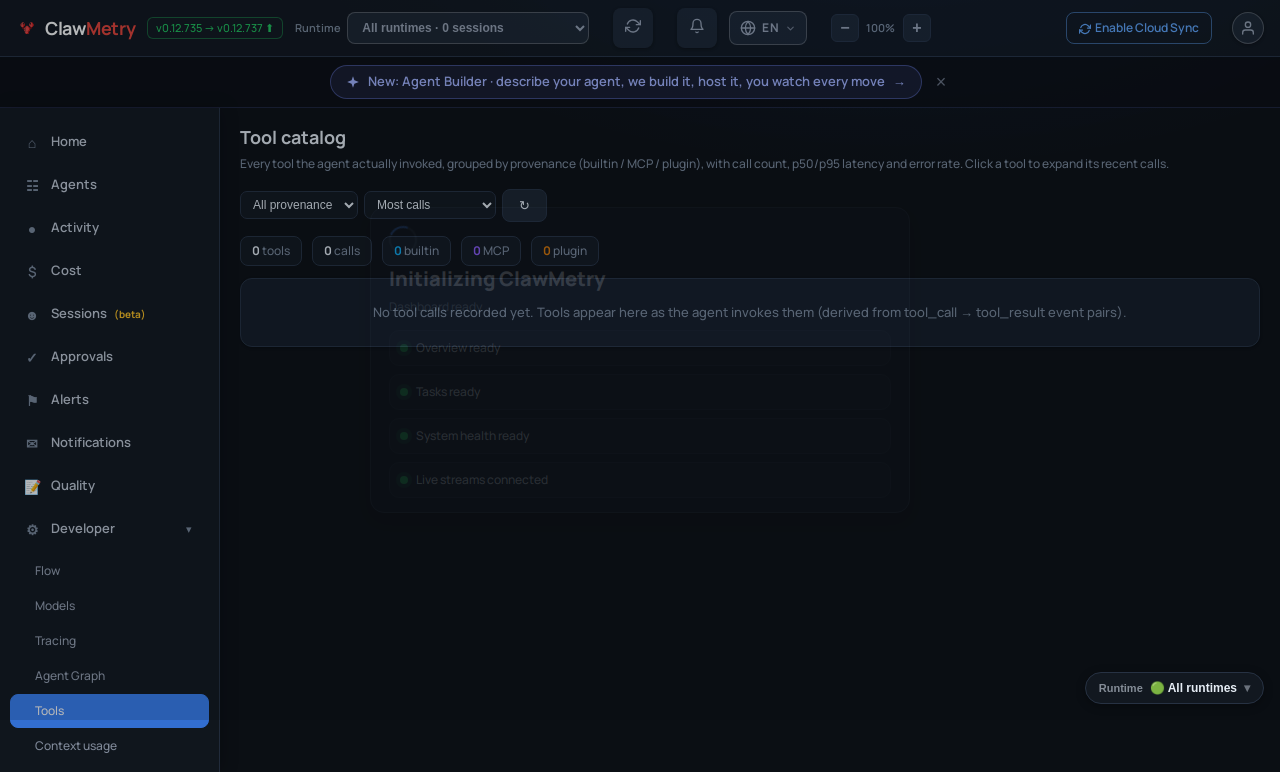Click the Cost dollar icon
The height and width of the screenshot is (772, 1280).
32,272
